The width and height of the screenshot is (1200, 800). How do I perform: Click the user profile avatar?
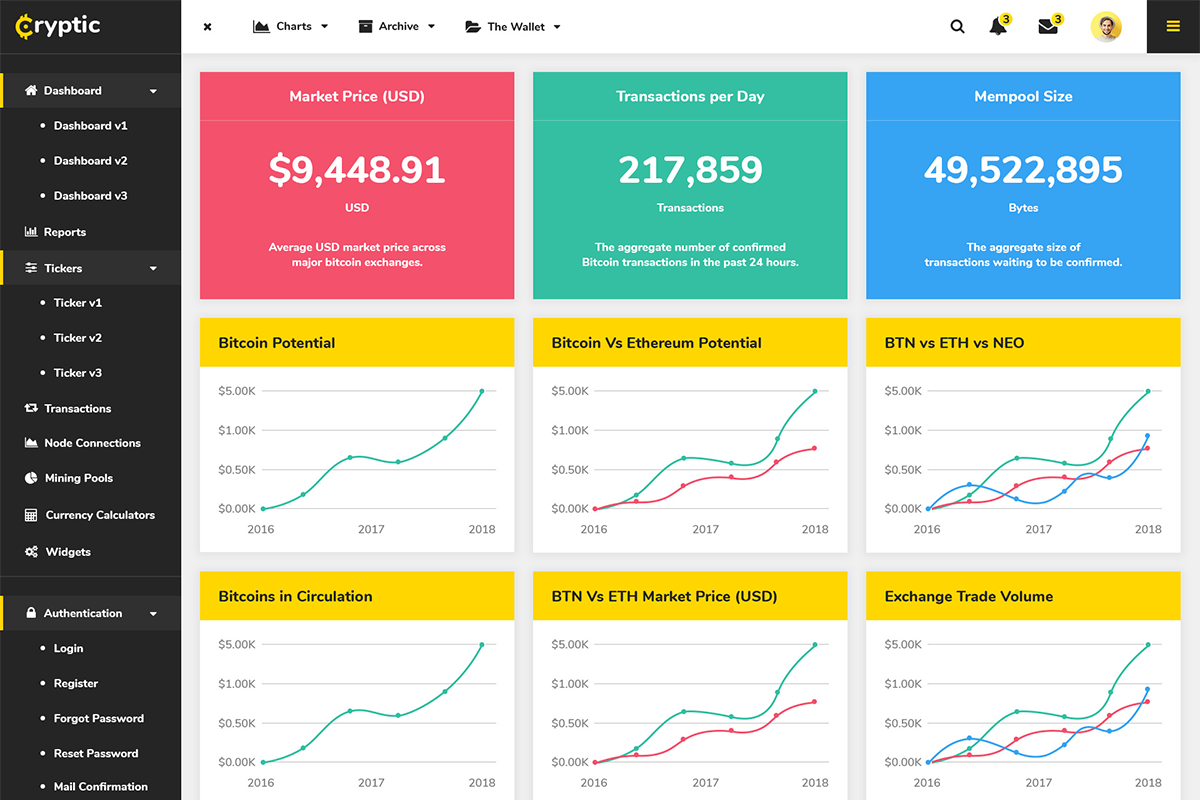click(x=1106, y=27)
